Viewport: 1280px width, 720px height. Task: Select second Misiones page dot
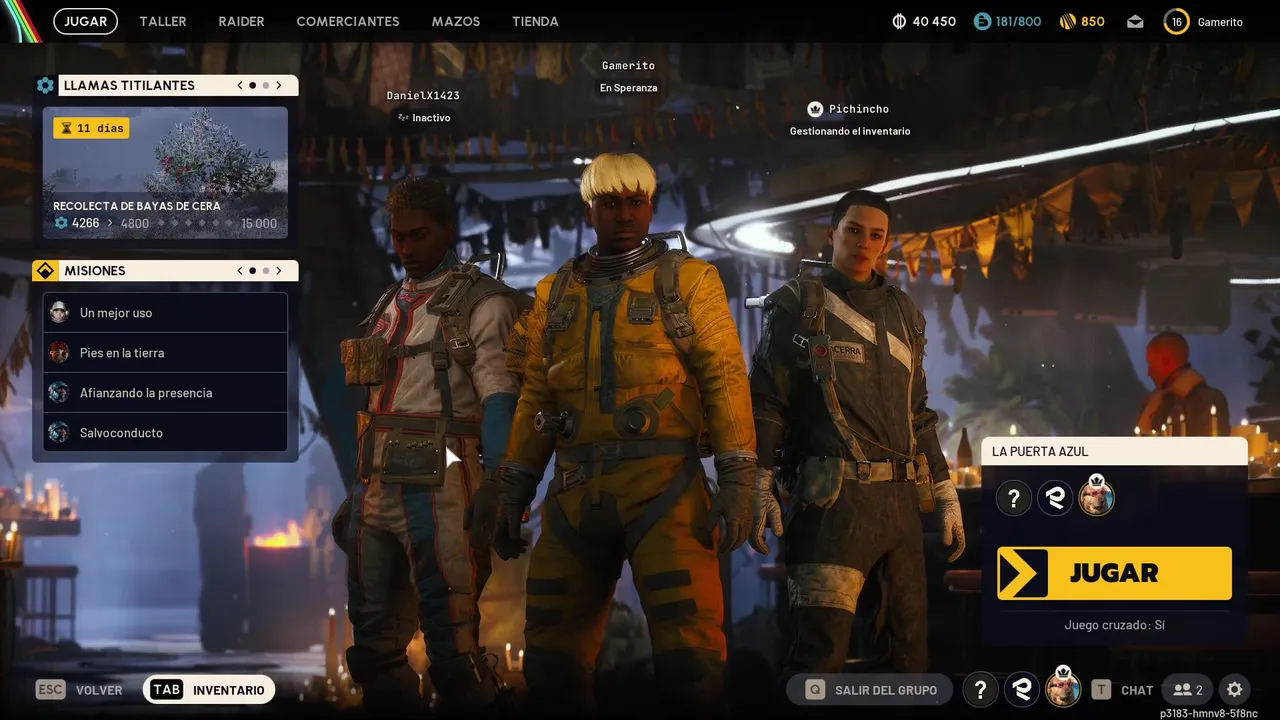coord(265,271)
